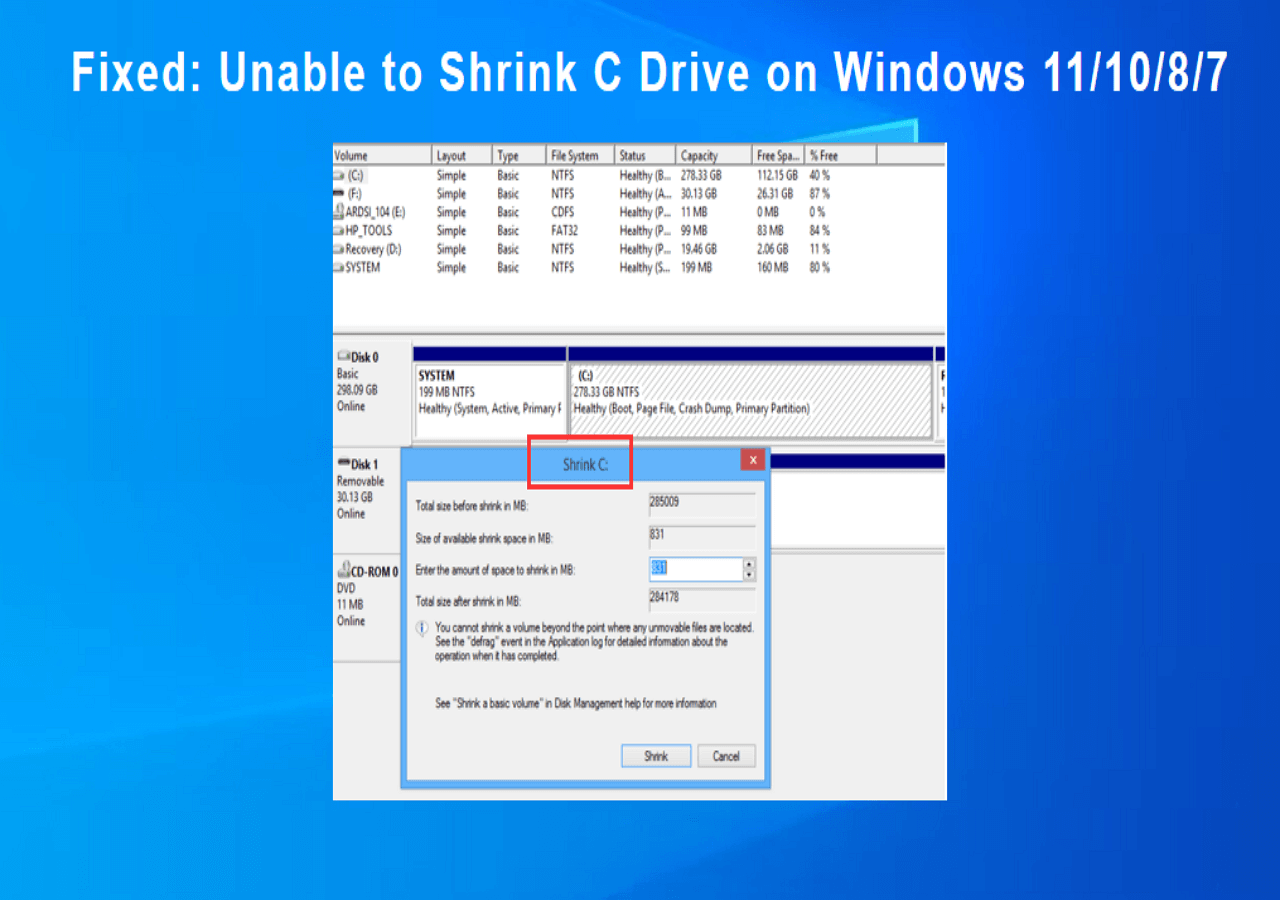Click the 278.33 GB capacity cell
The image size is (1280, 900).
point(701,175)
